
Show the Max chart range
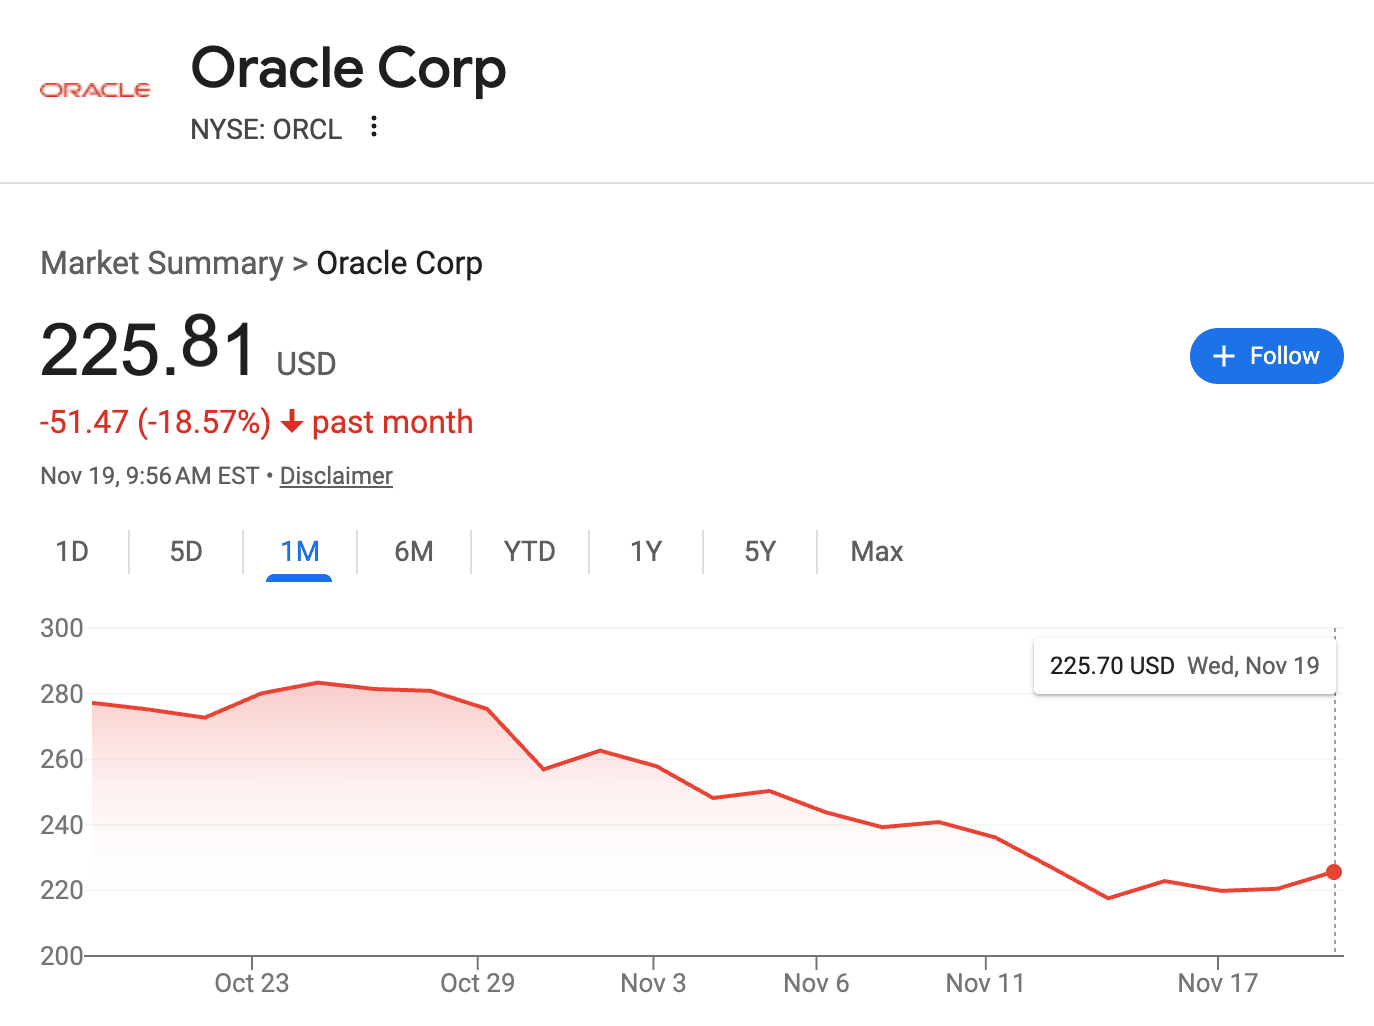(x=877, y=552)
